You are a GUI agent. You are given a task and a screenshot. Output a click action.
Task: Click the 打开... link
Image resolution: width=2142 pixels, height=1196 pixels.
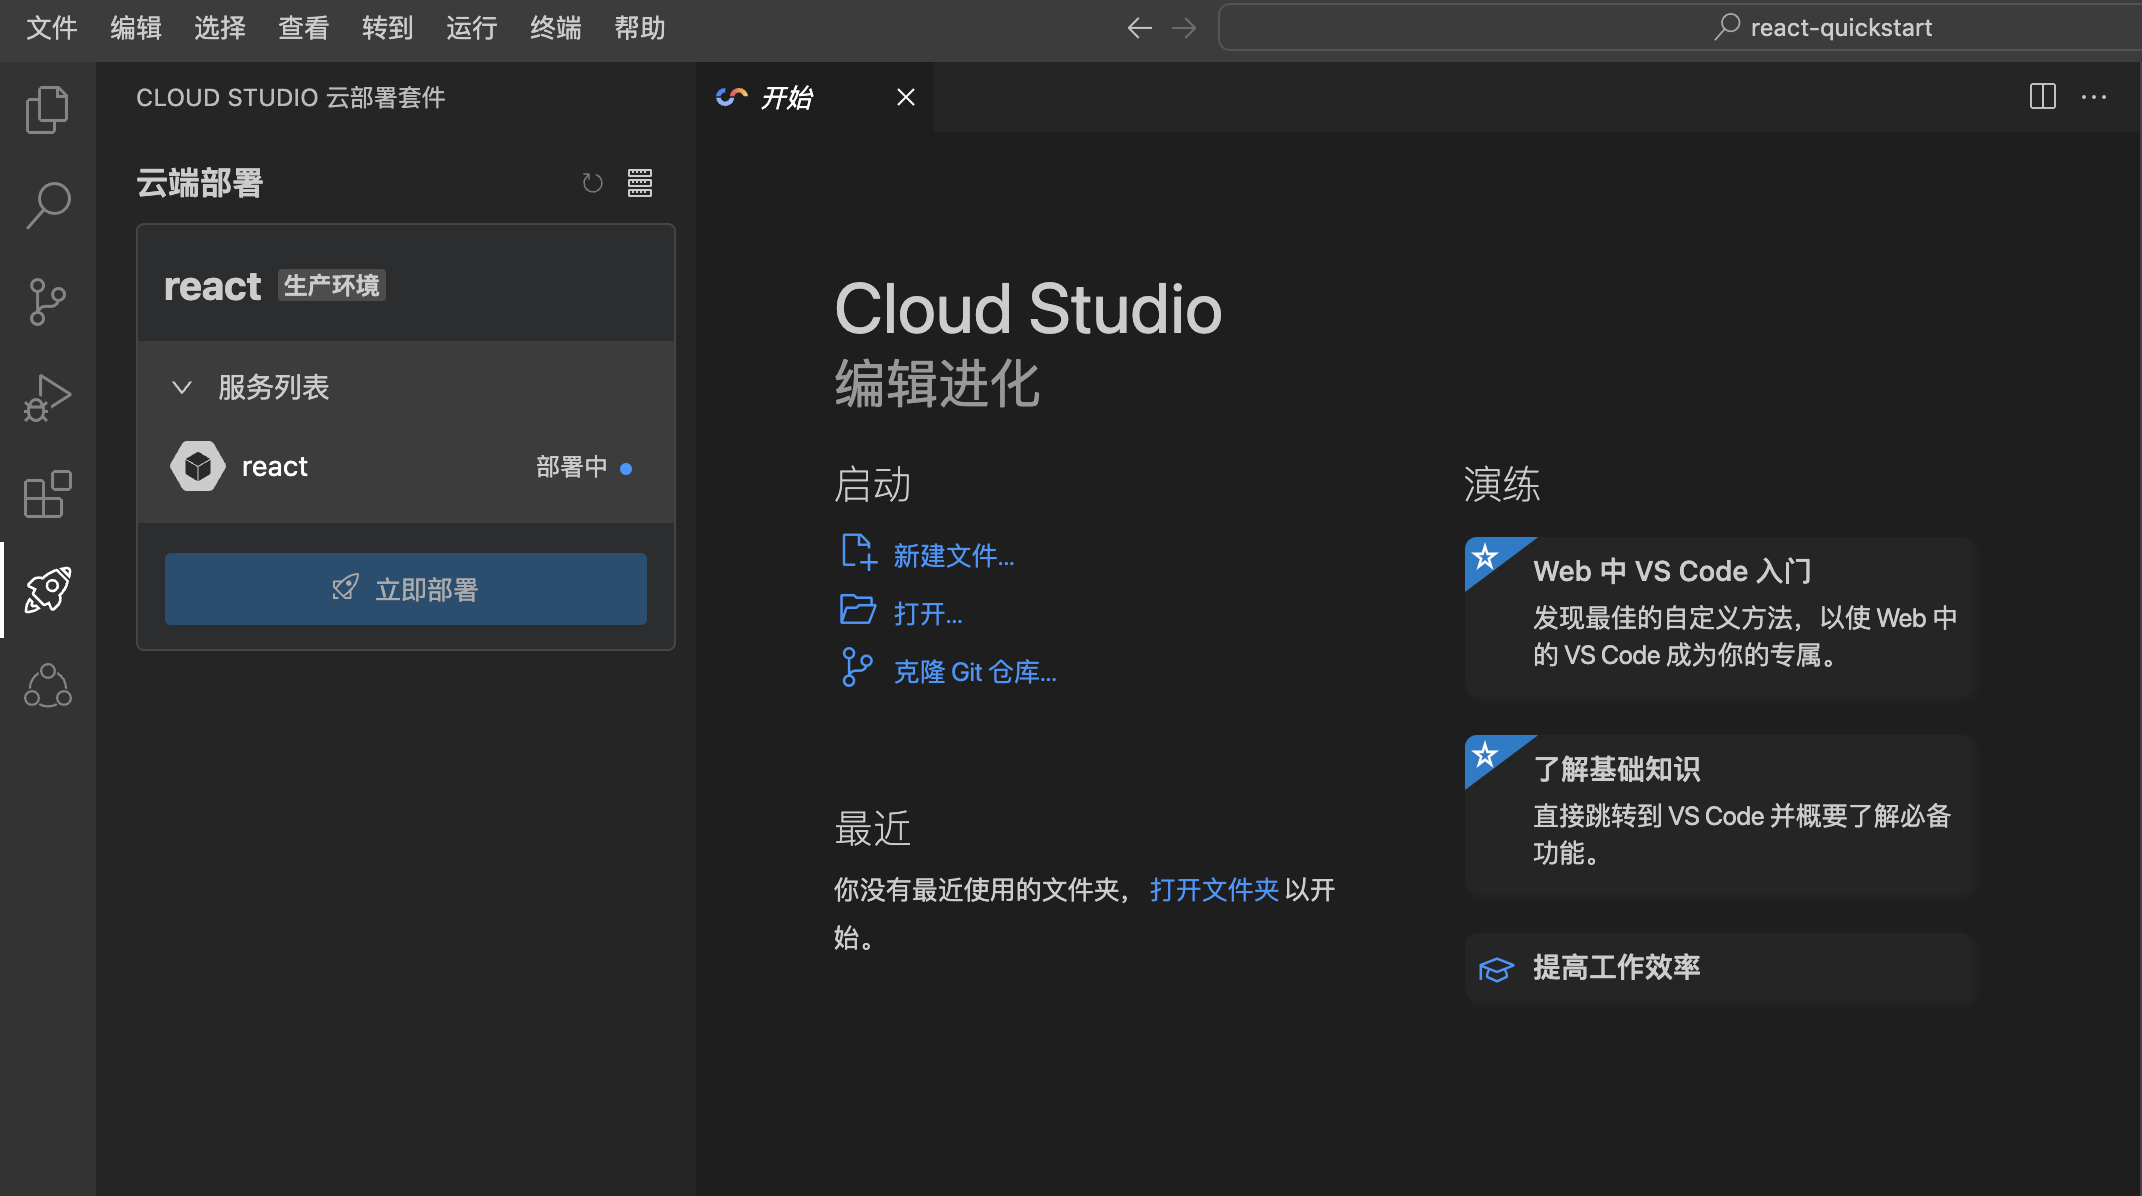928,614
